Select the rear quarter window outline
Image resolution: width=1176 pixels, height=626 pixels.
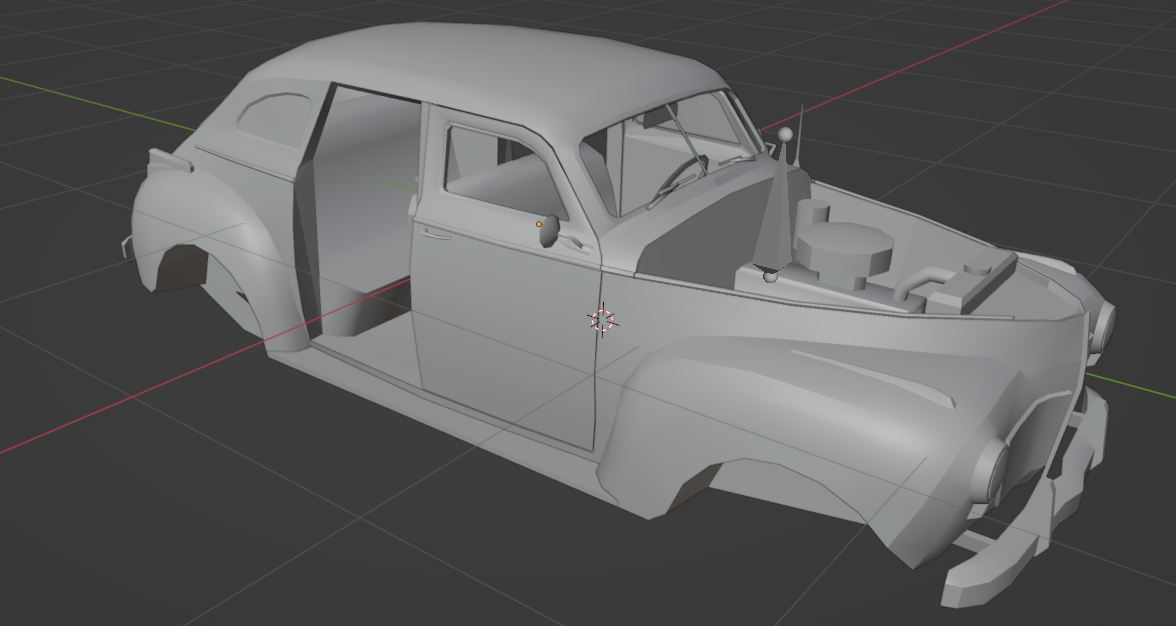(x=272, y=121)
